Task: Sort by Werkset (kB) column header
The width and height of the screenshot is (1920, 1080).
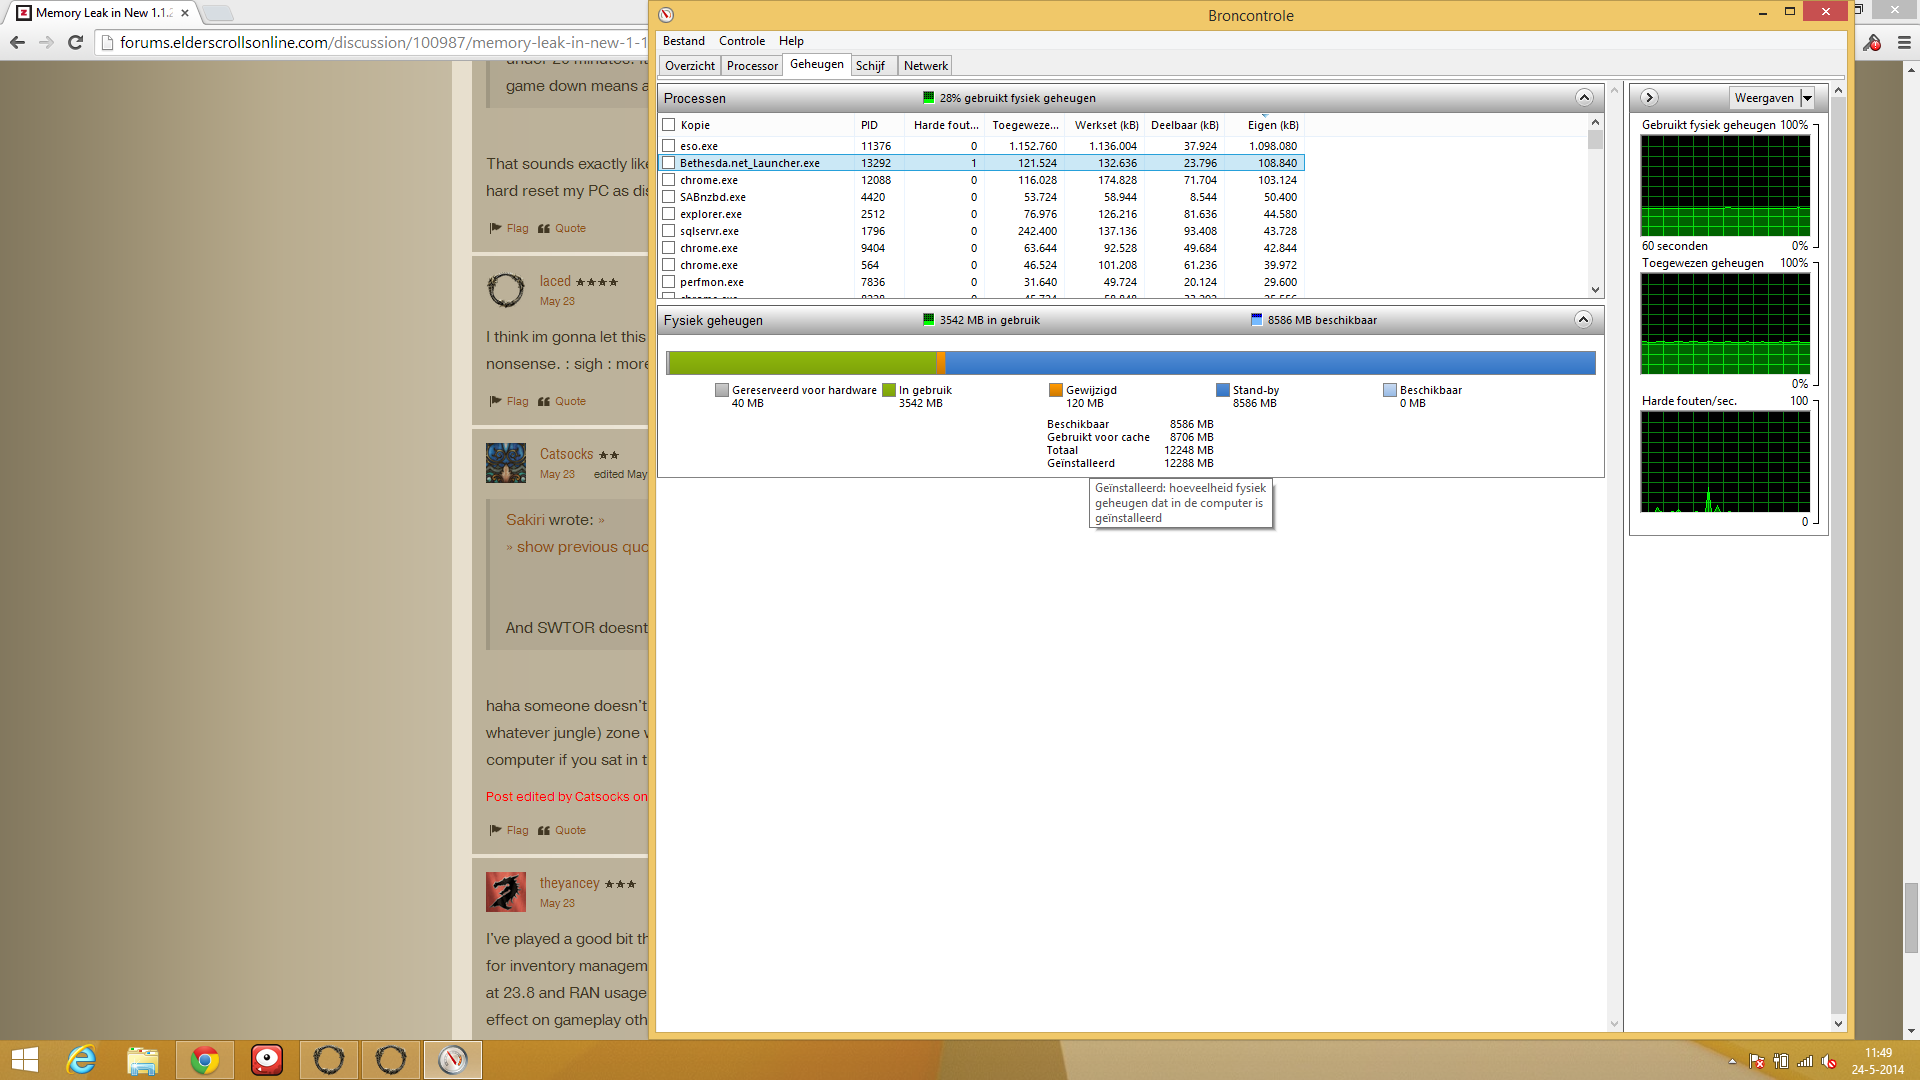Action: pyautogui.click(x=1104, y=125)
